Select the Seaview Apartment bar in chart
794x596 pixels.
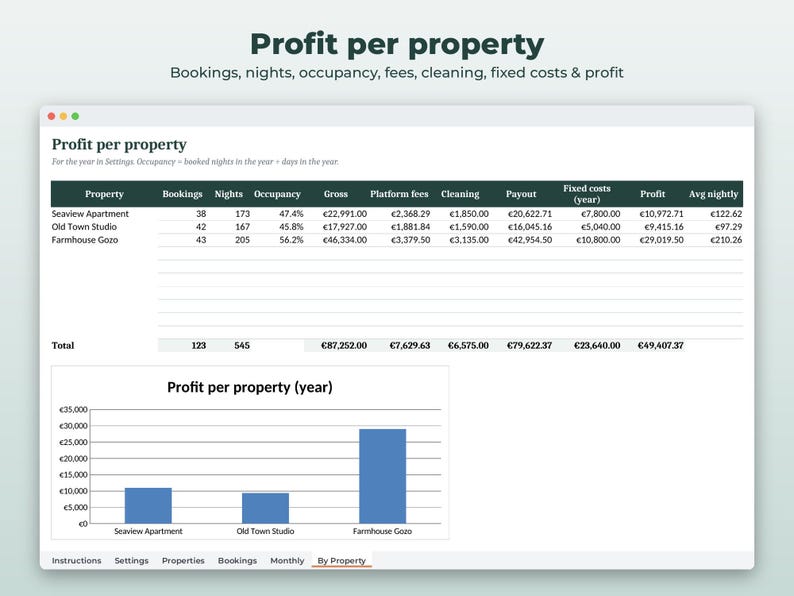point(148,505)
